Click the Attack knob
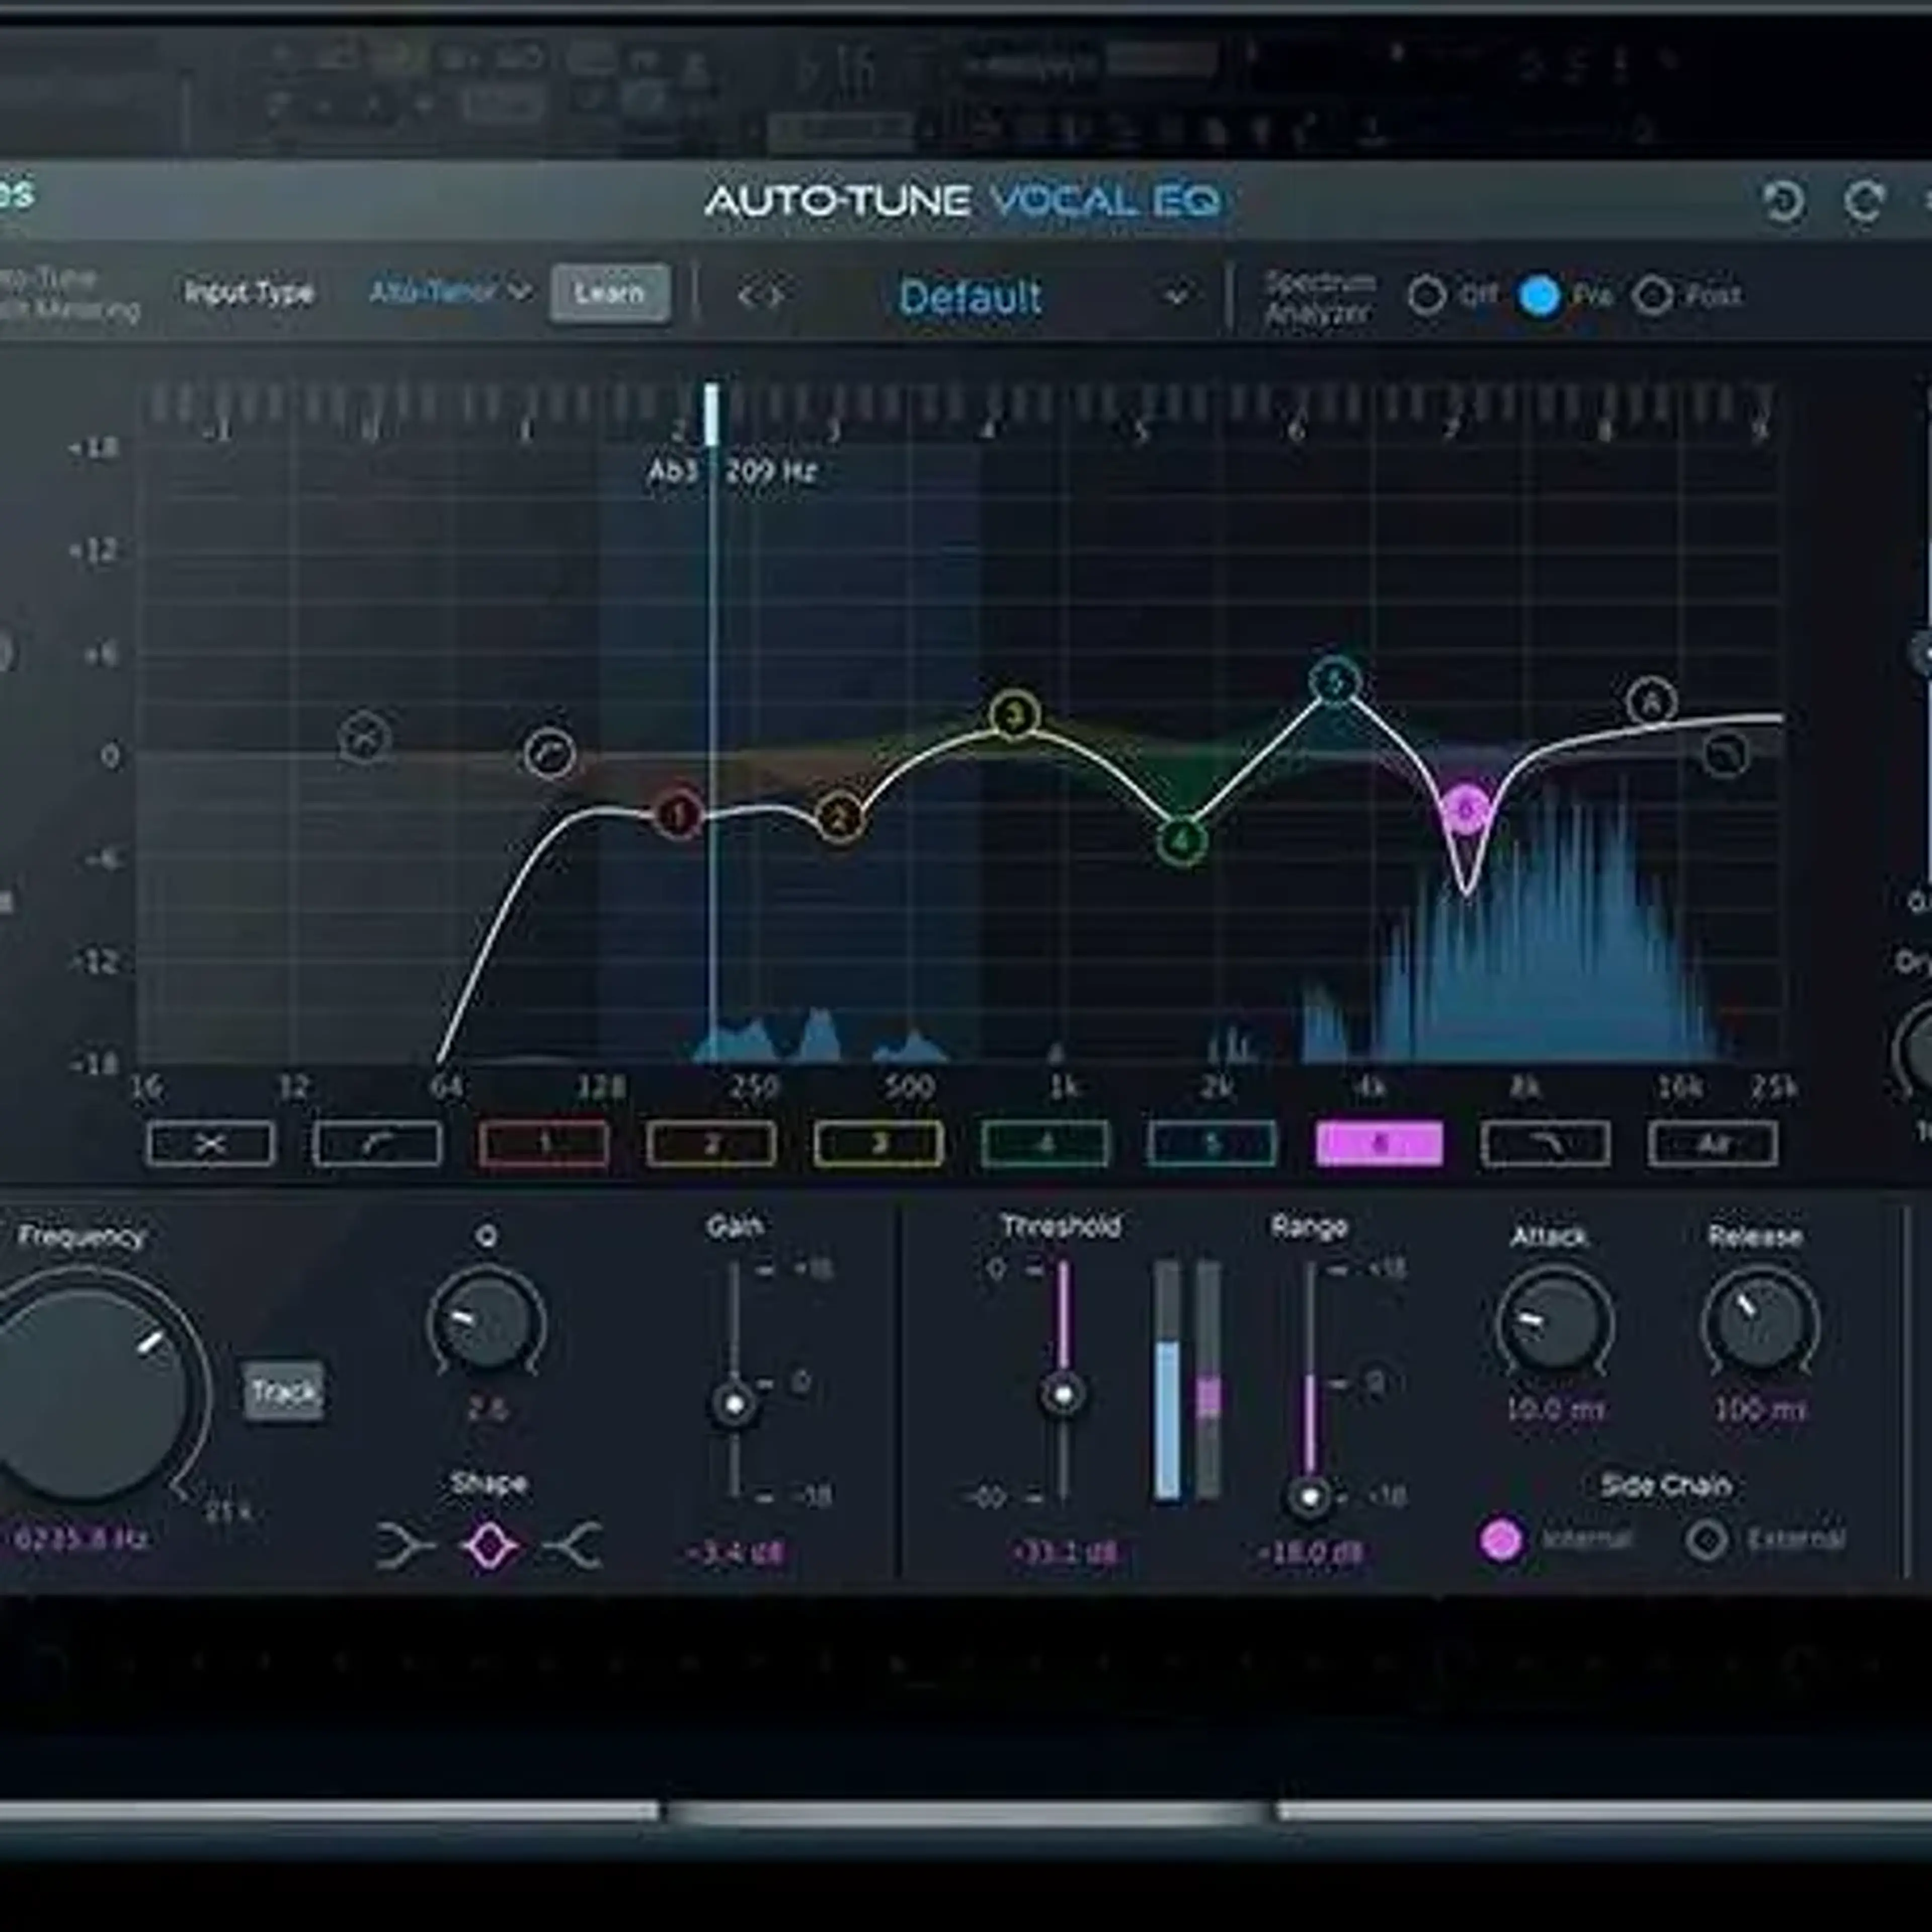This screenshot has height=1932, width=1932. click(x=1555, y=1322)
